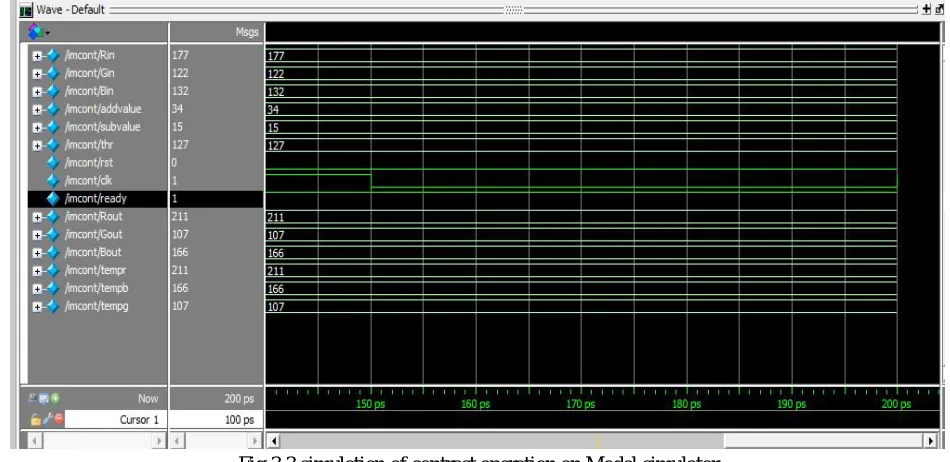
Task: Select the /imcont/ready signal name
Action: 95,199
